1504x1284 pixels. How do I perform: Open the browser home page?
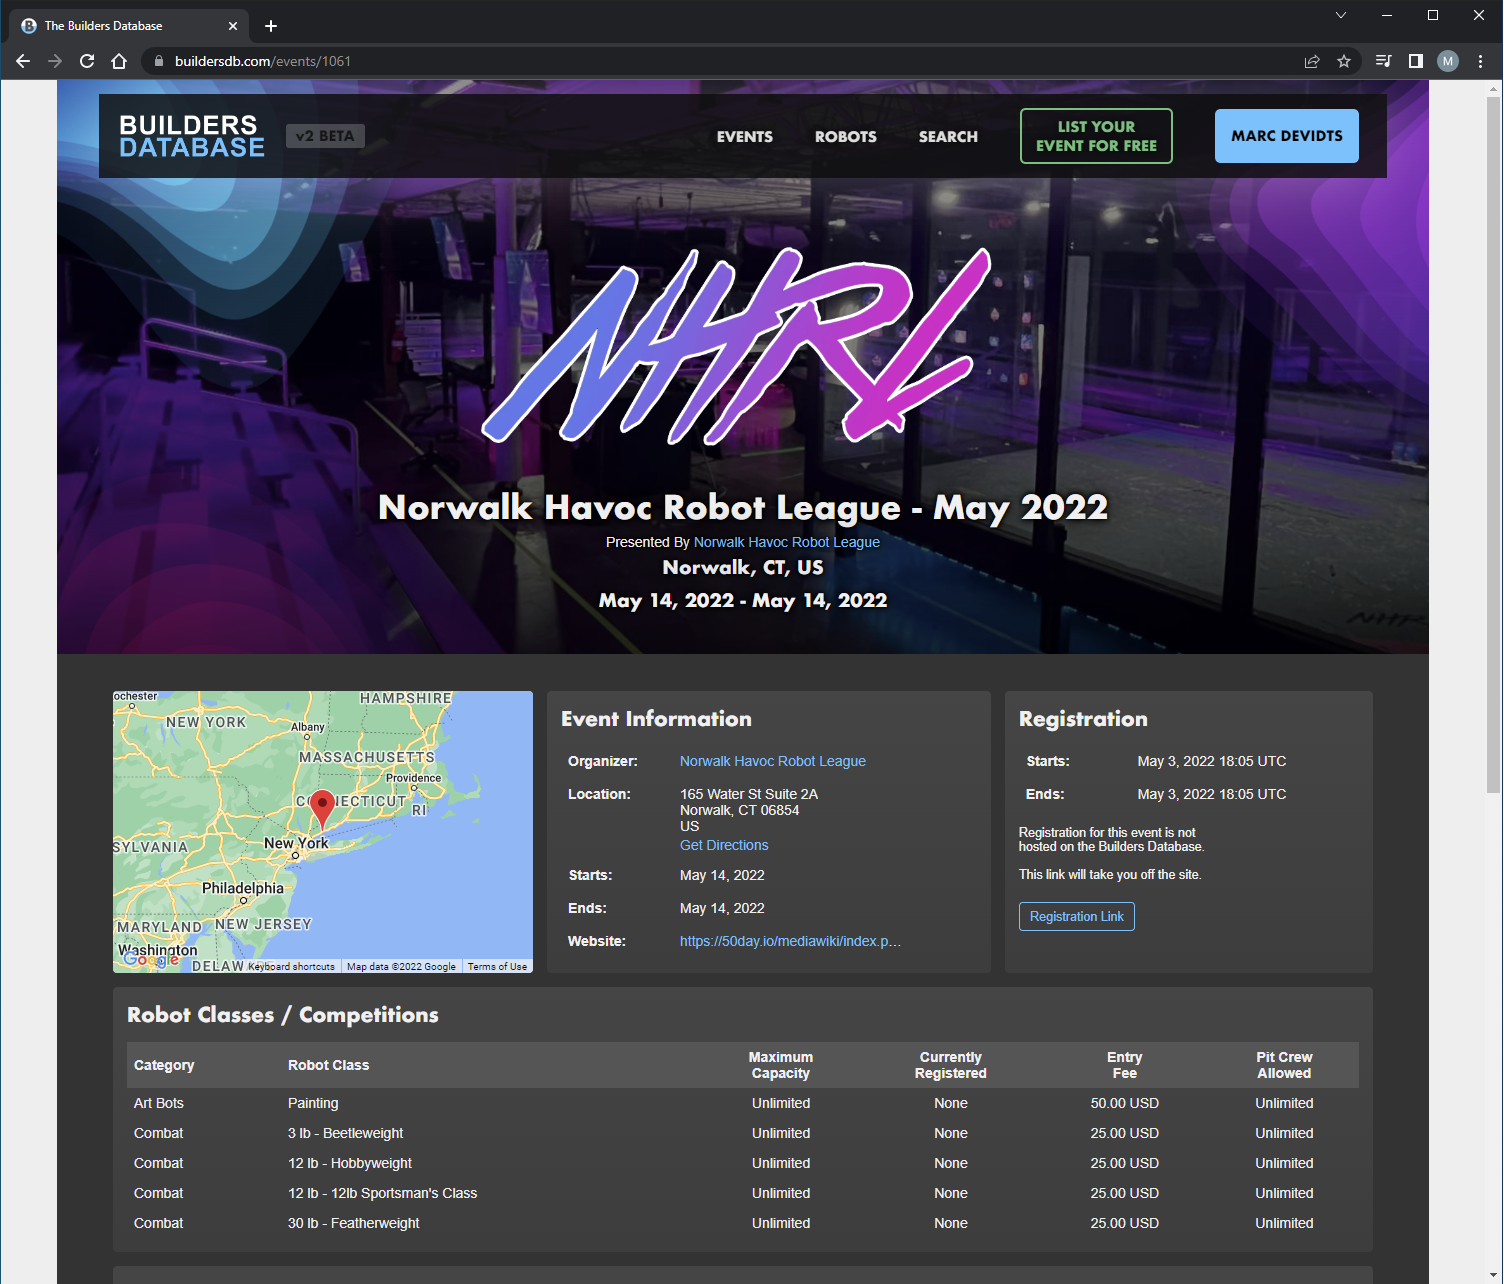pyautogui.click(x=119, y=61)
